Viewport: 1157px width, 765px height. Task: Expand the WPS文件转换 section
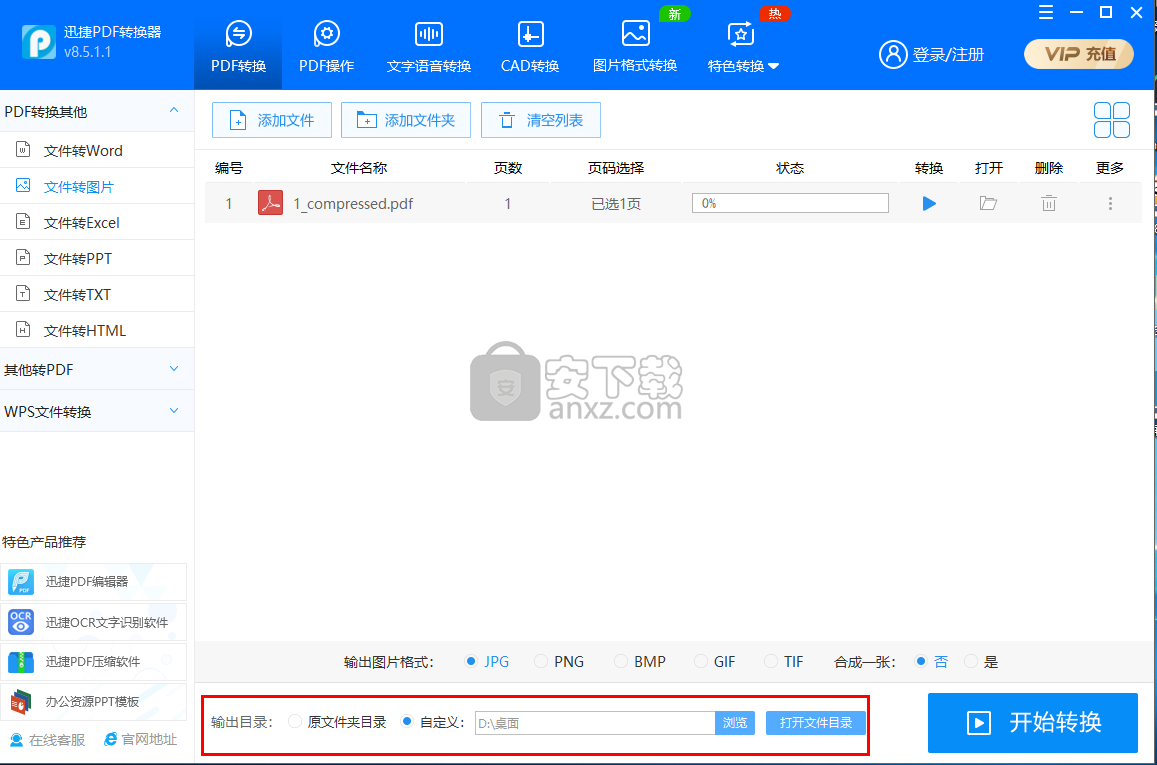click(x=97, y=412)
